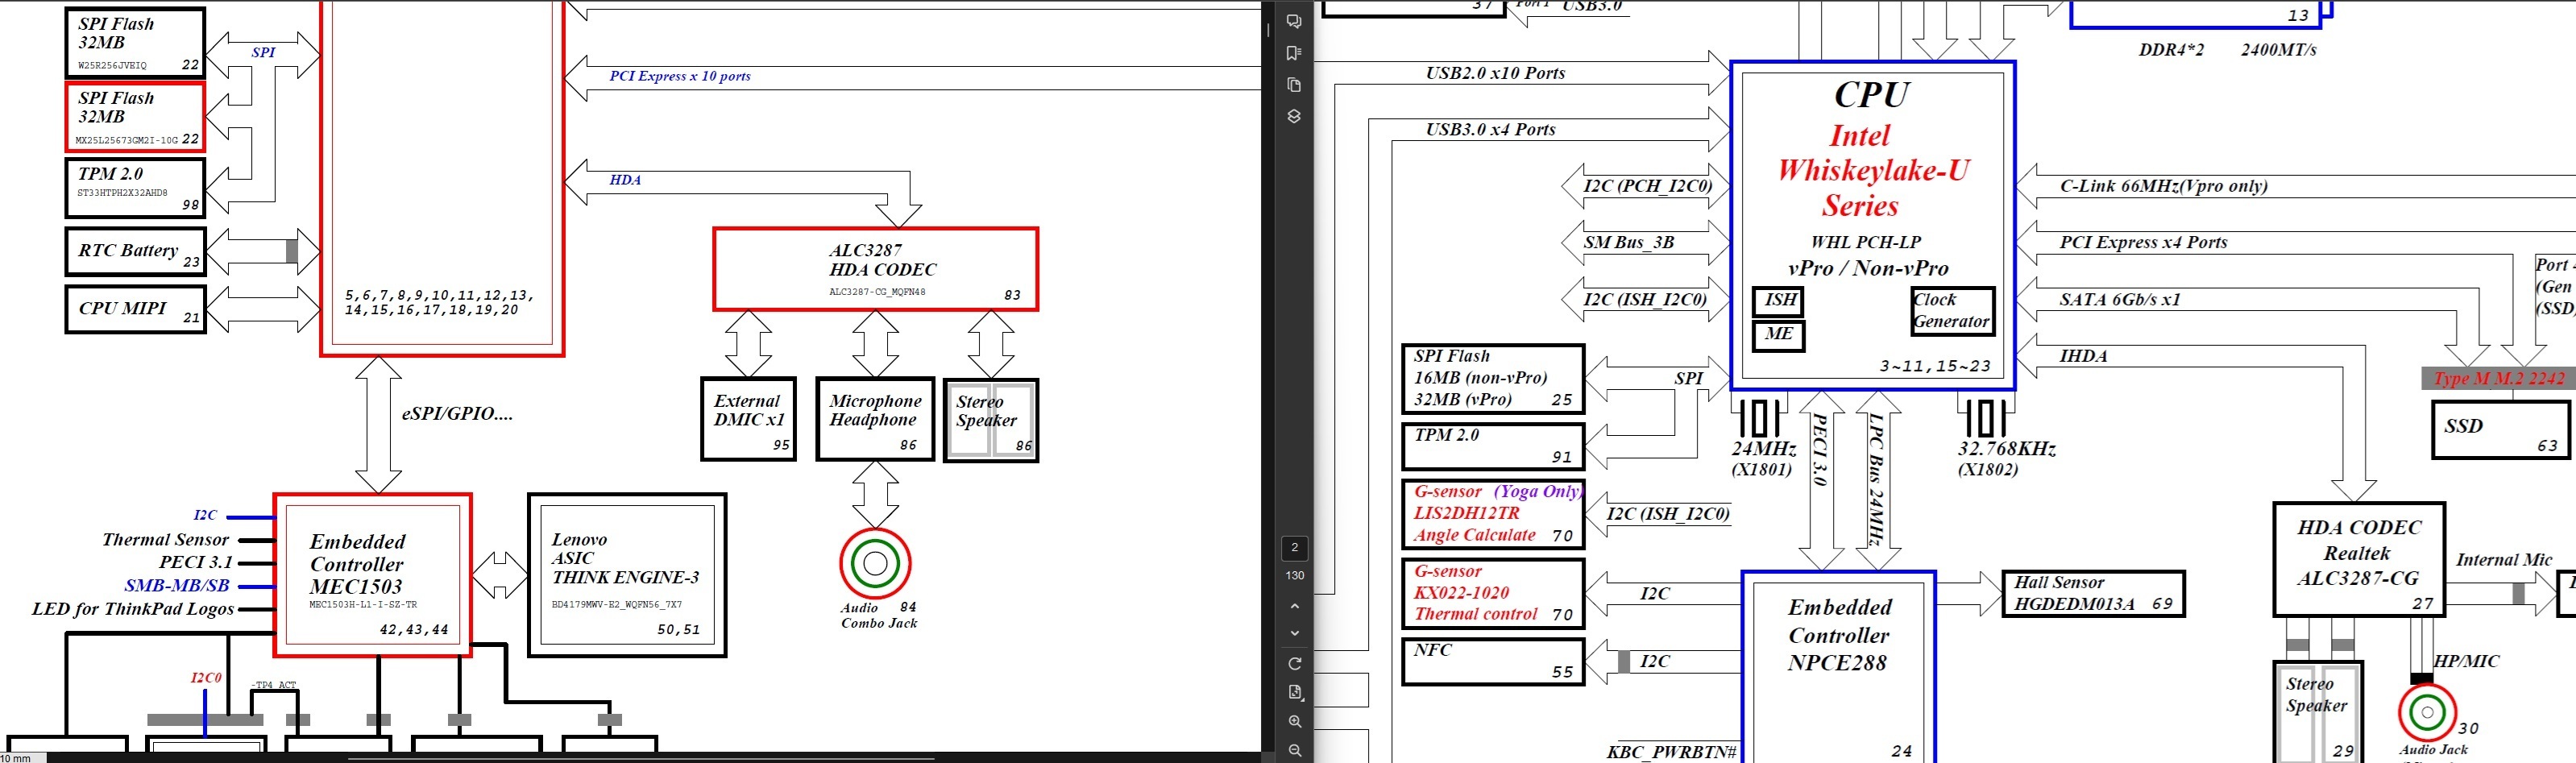The image size is (2576, 763).
Task: Click the vertical scrollbar handle beside sidebar
Action: point(1268,30)
